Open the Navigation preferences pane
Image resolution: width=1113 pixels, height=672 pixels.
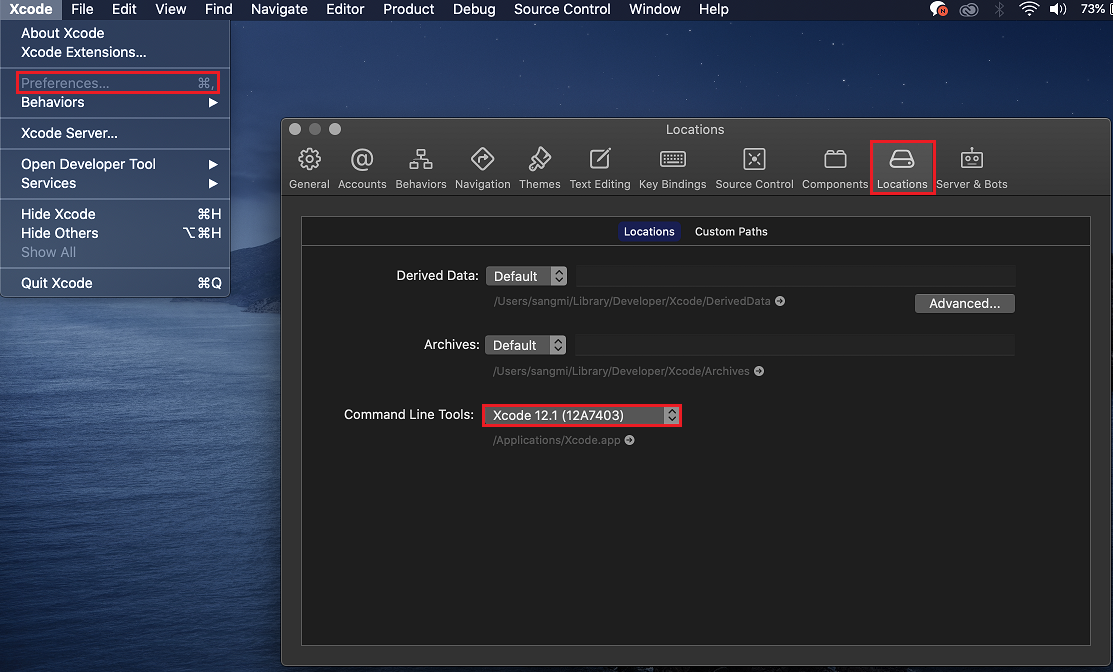click(483, 165)
